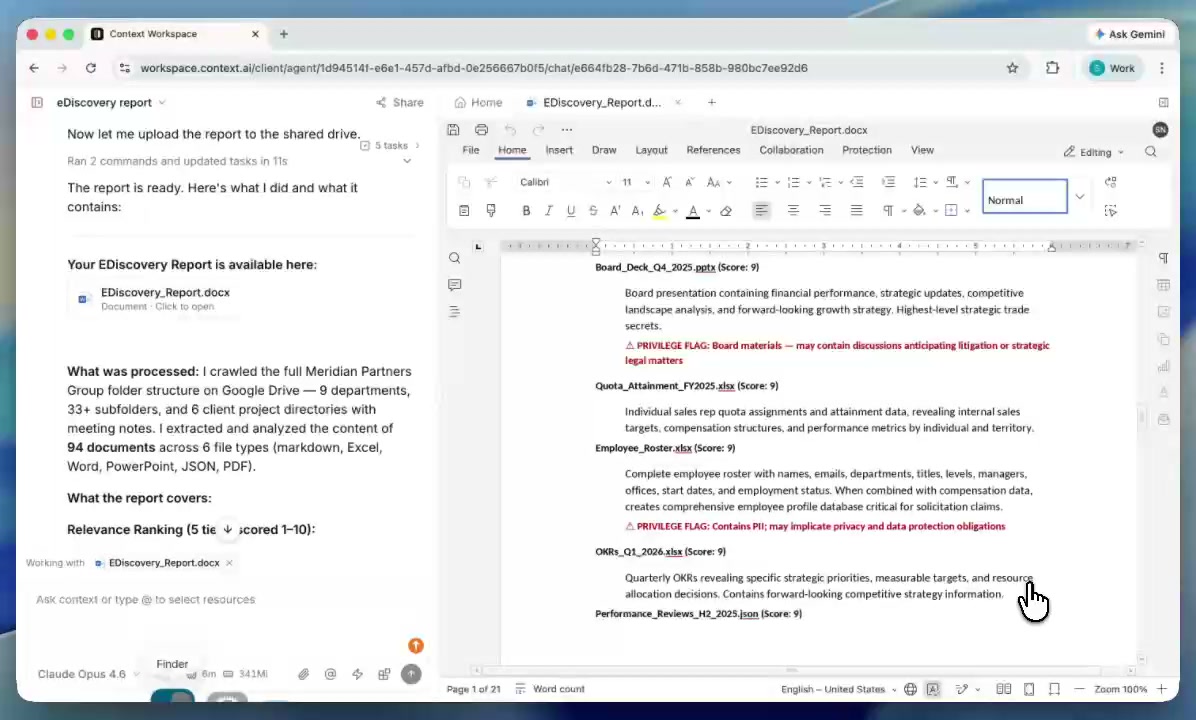Switch to the Draw tab
The height and width of the screenshot is (720, 1196).
coord(604,150)
